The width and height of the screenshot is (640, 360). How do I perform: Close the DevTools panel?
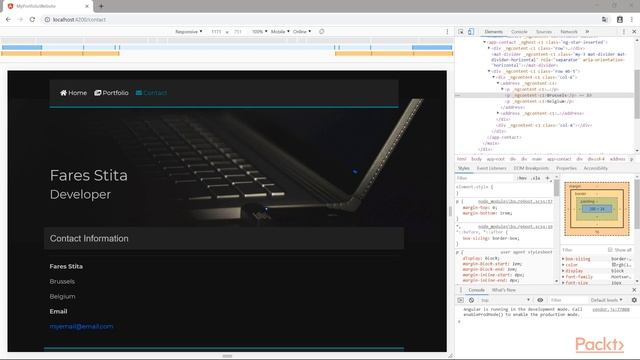pyautogui.click(x=634, y=31)
